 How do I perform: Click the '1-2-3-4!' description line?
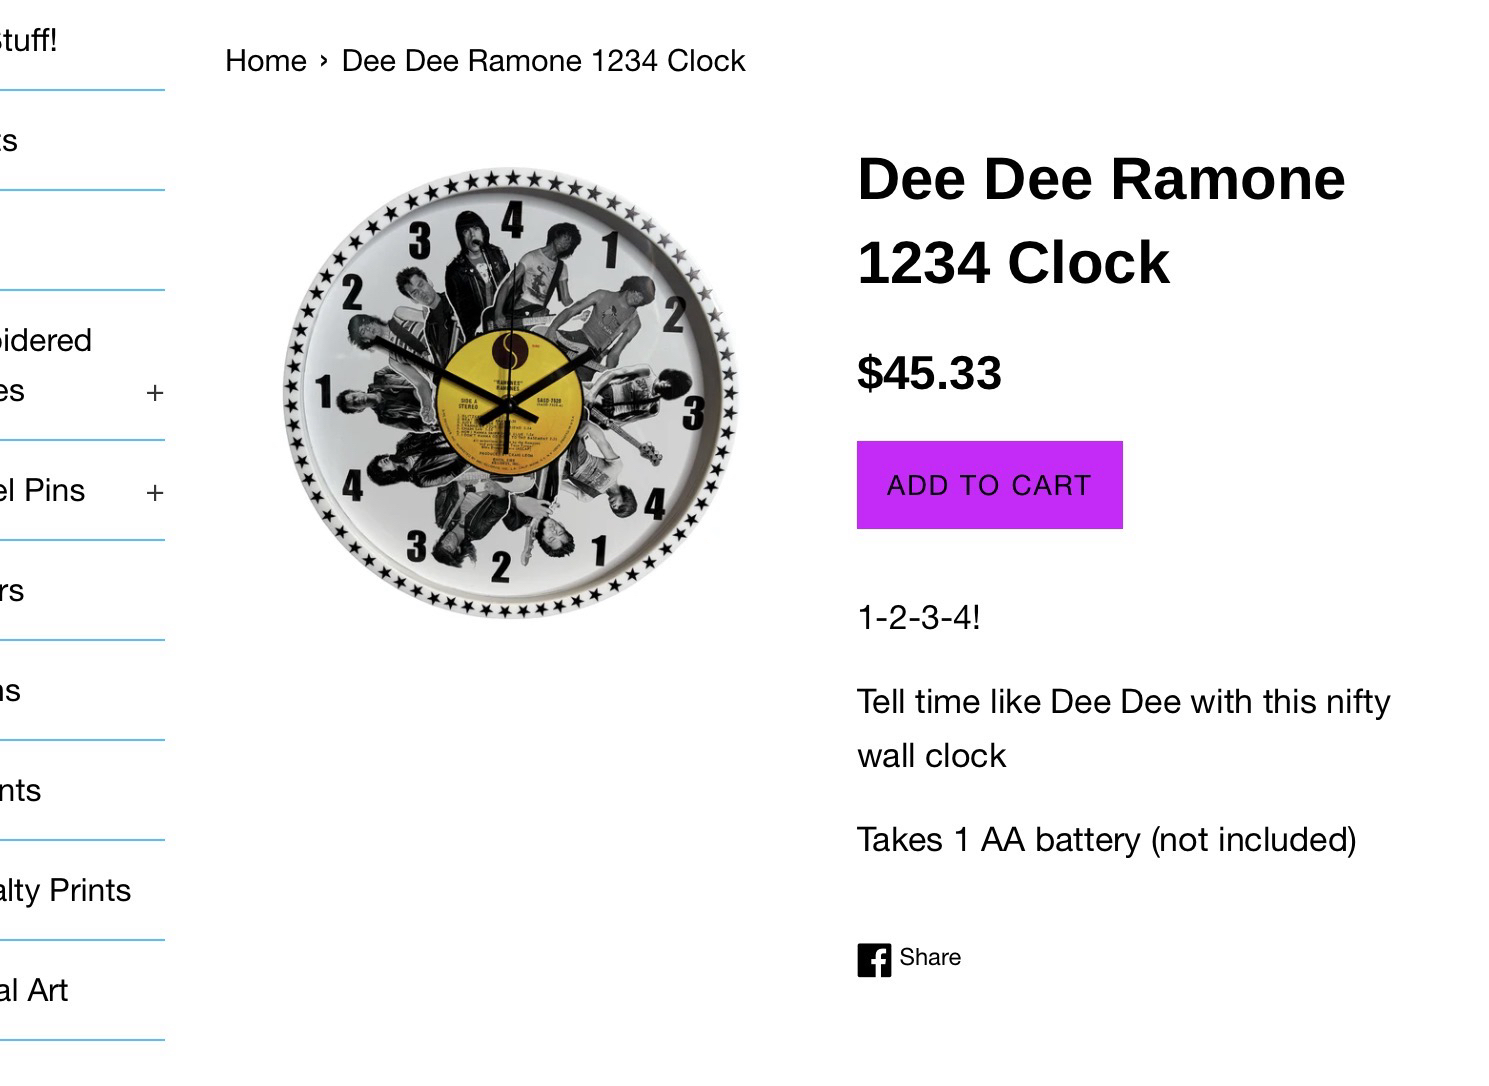(918, 618)
